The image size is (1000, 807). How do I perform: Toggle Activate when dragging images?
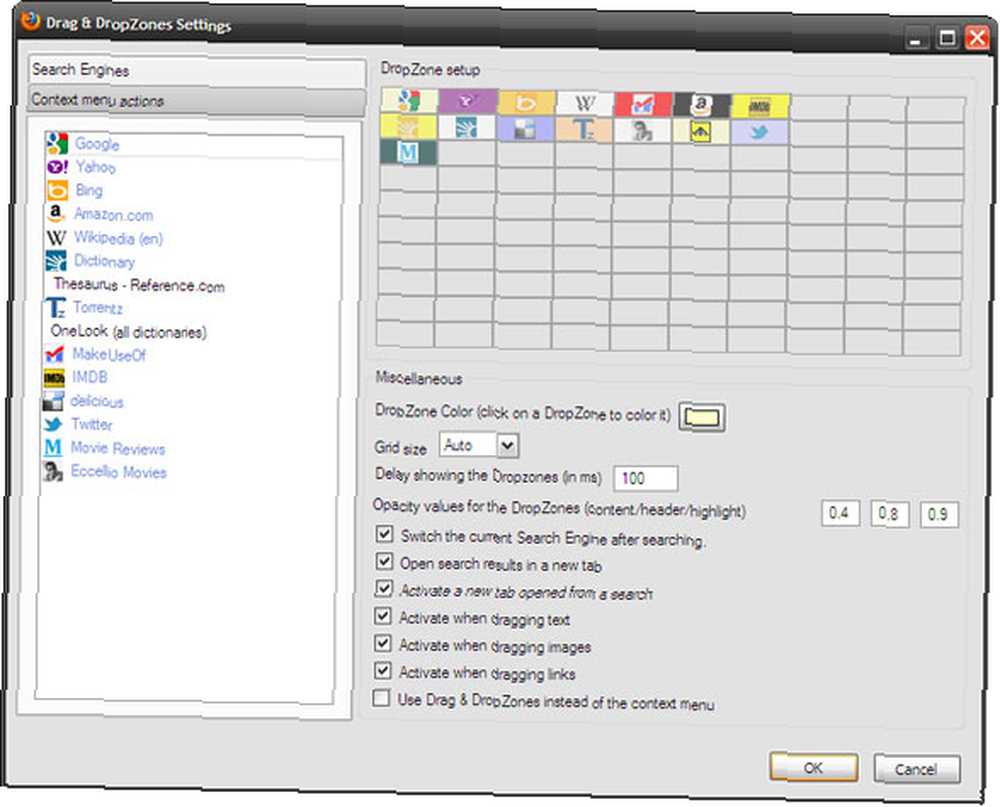[x=383, y=642]
